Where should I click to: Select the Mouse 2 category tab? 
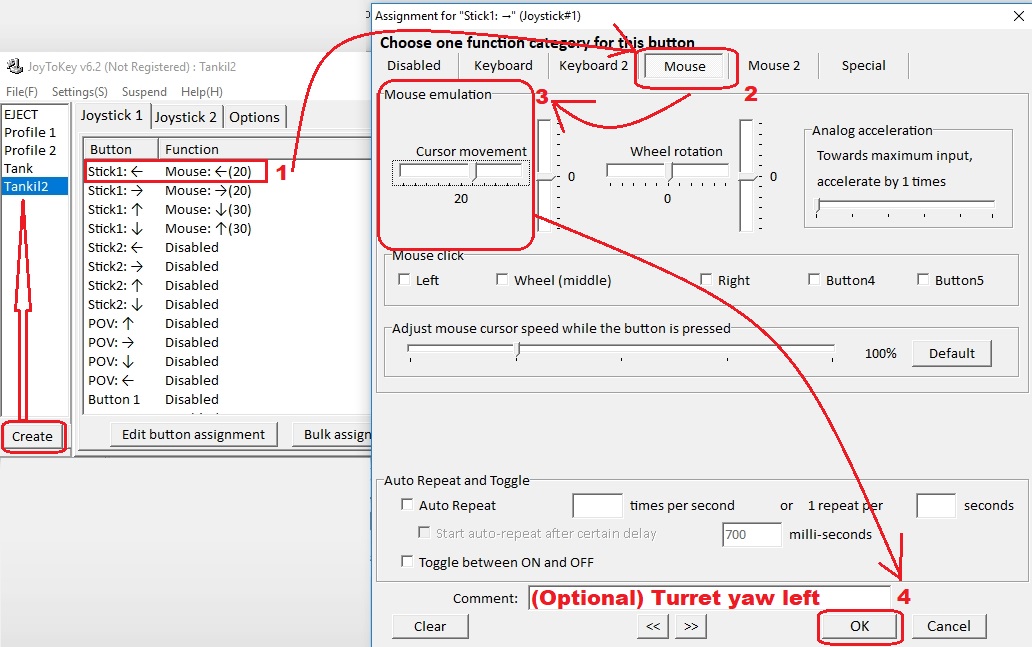pyautogui.click(x=774, y=65)
